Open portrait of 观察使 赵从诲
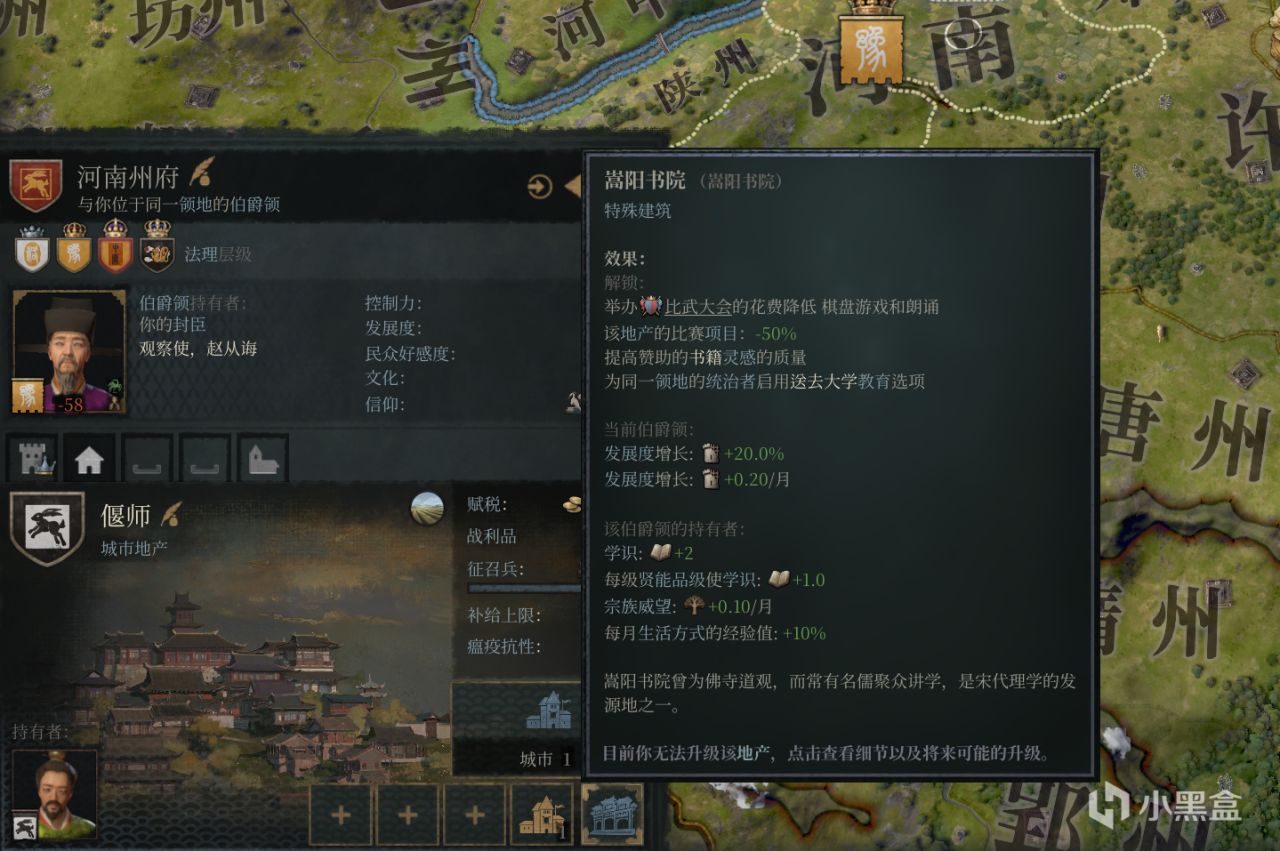The height and width of the screenshot is (851, 1280). [x=70, y=352]
